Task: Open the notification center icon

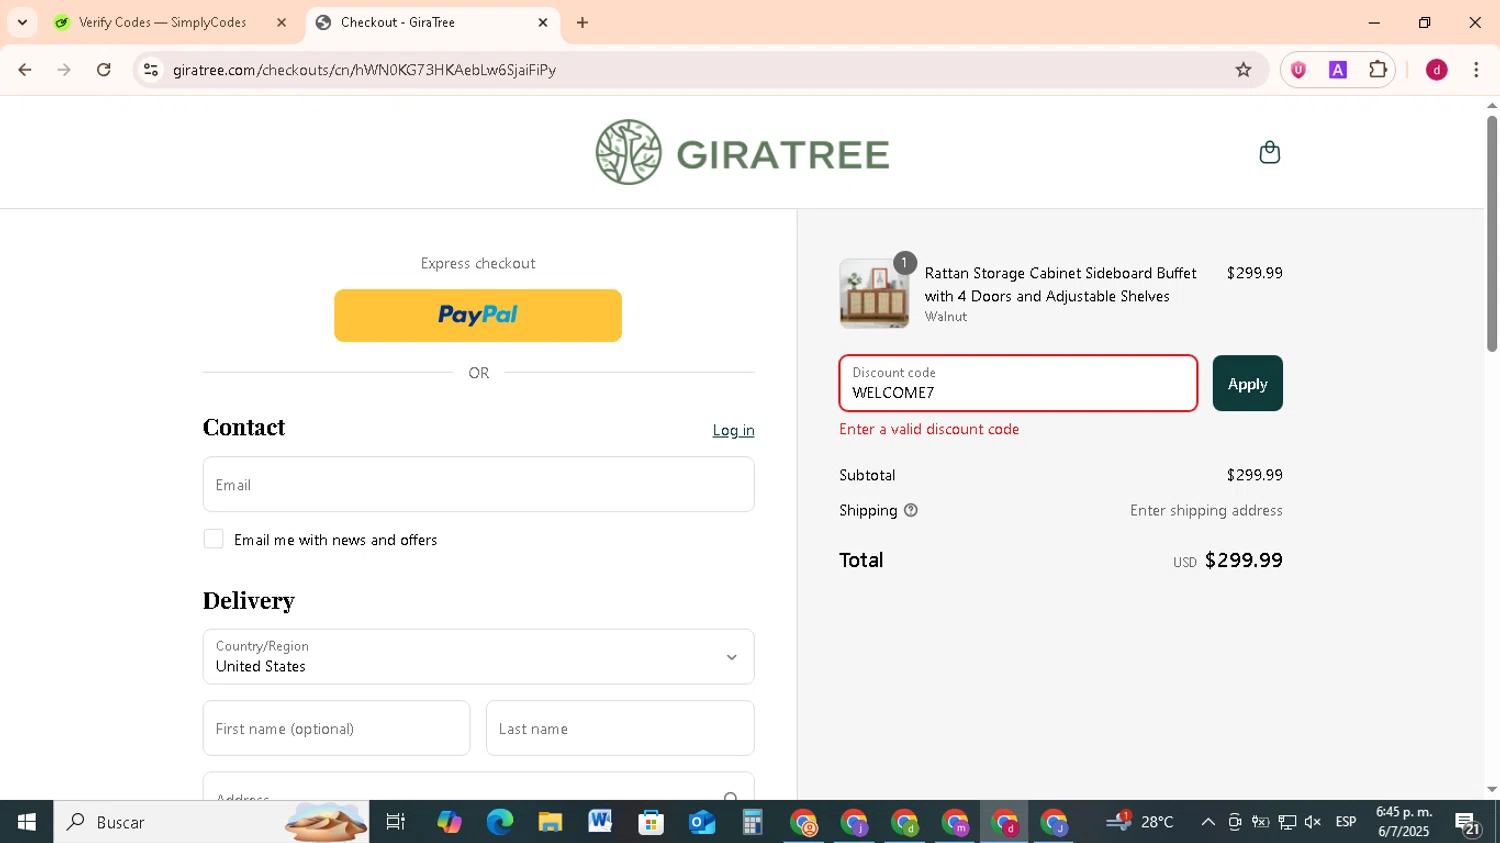Action: click(x=1468, y=823)
